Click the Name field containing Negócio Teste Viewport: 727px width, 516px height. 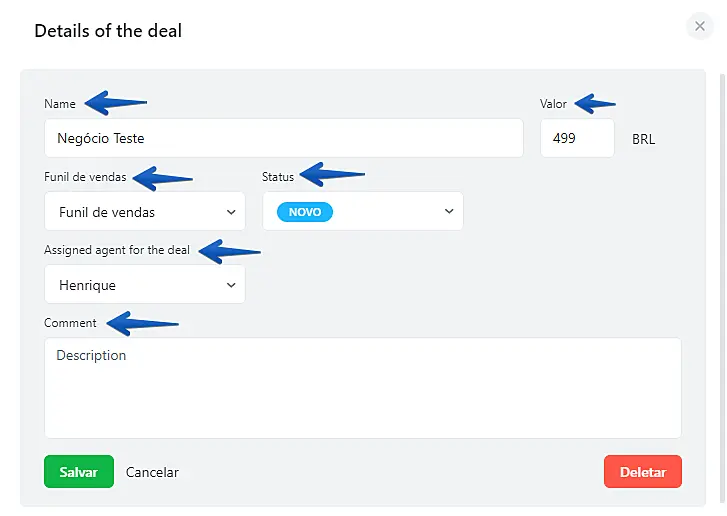pos(283,138)
